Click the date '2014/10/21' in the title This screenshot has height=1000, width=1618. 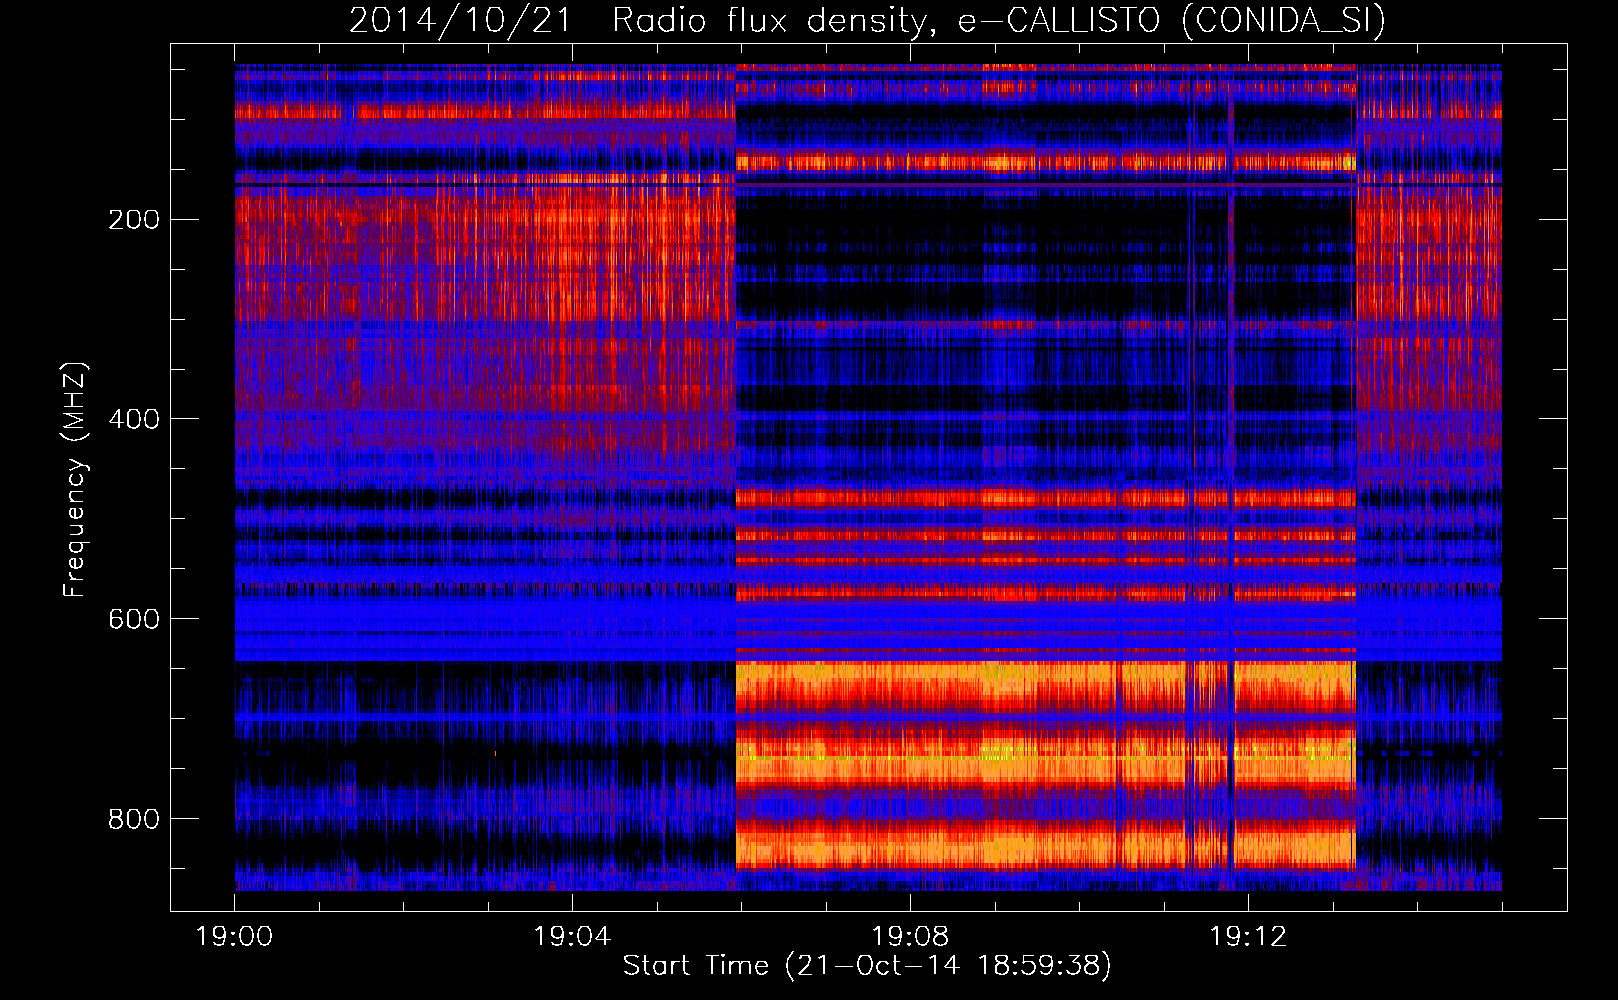point(460,20)
